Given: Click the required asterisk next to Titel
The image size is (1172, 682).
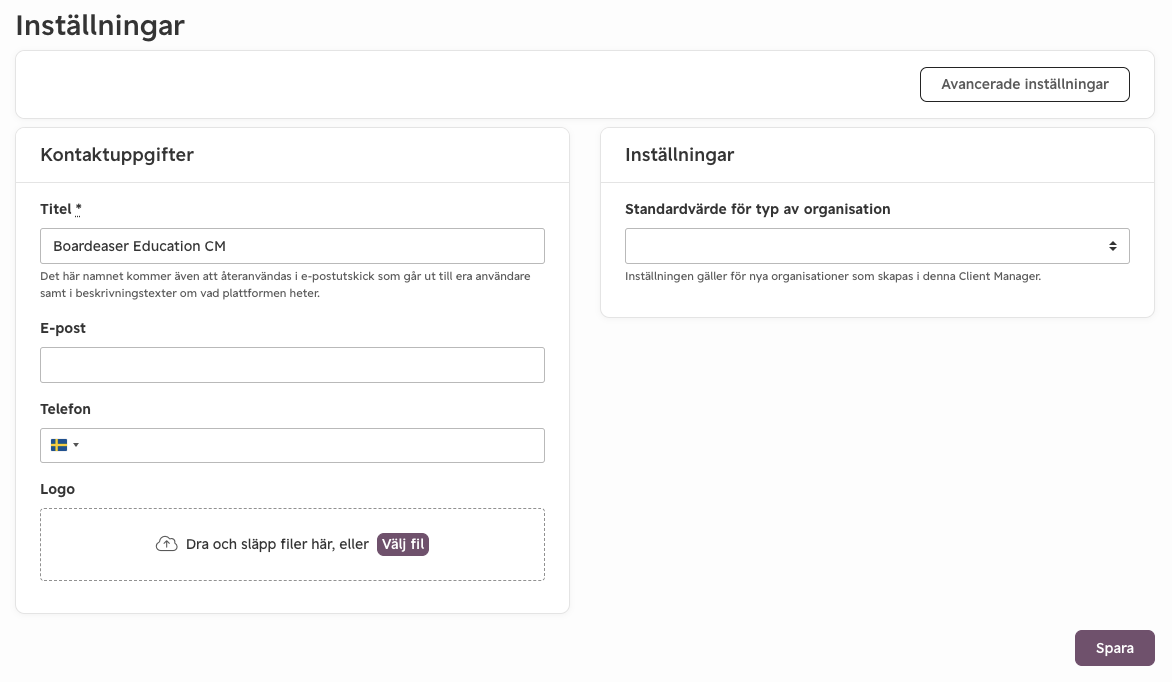Looking at the screenshot, I should point(78,209).
